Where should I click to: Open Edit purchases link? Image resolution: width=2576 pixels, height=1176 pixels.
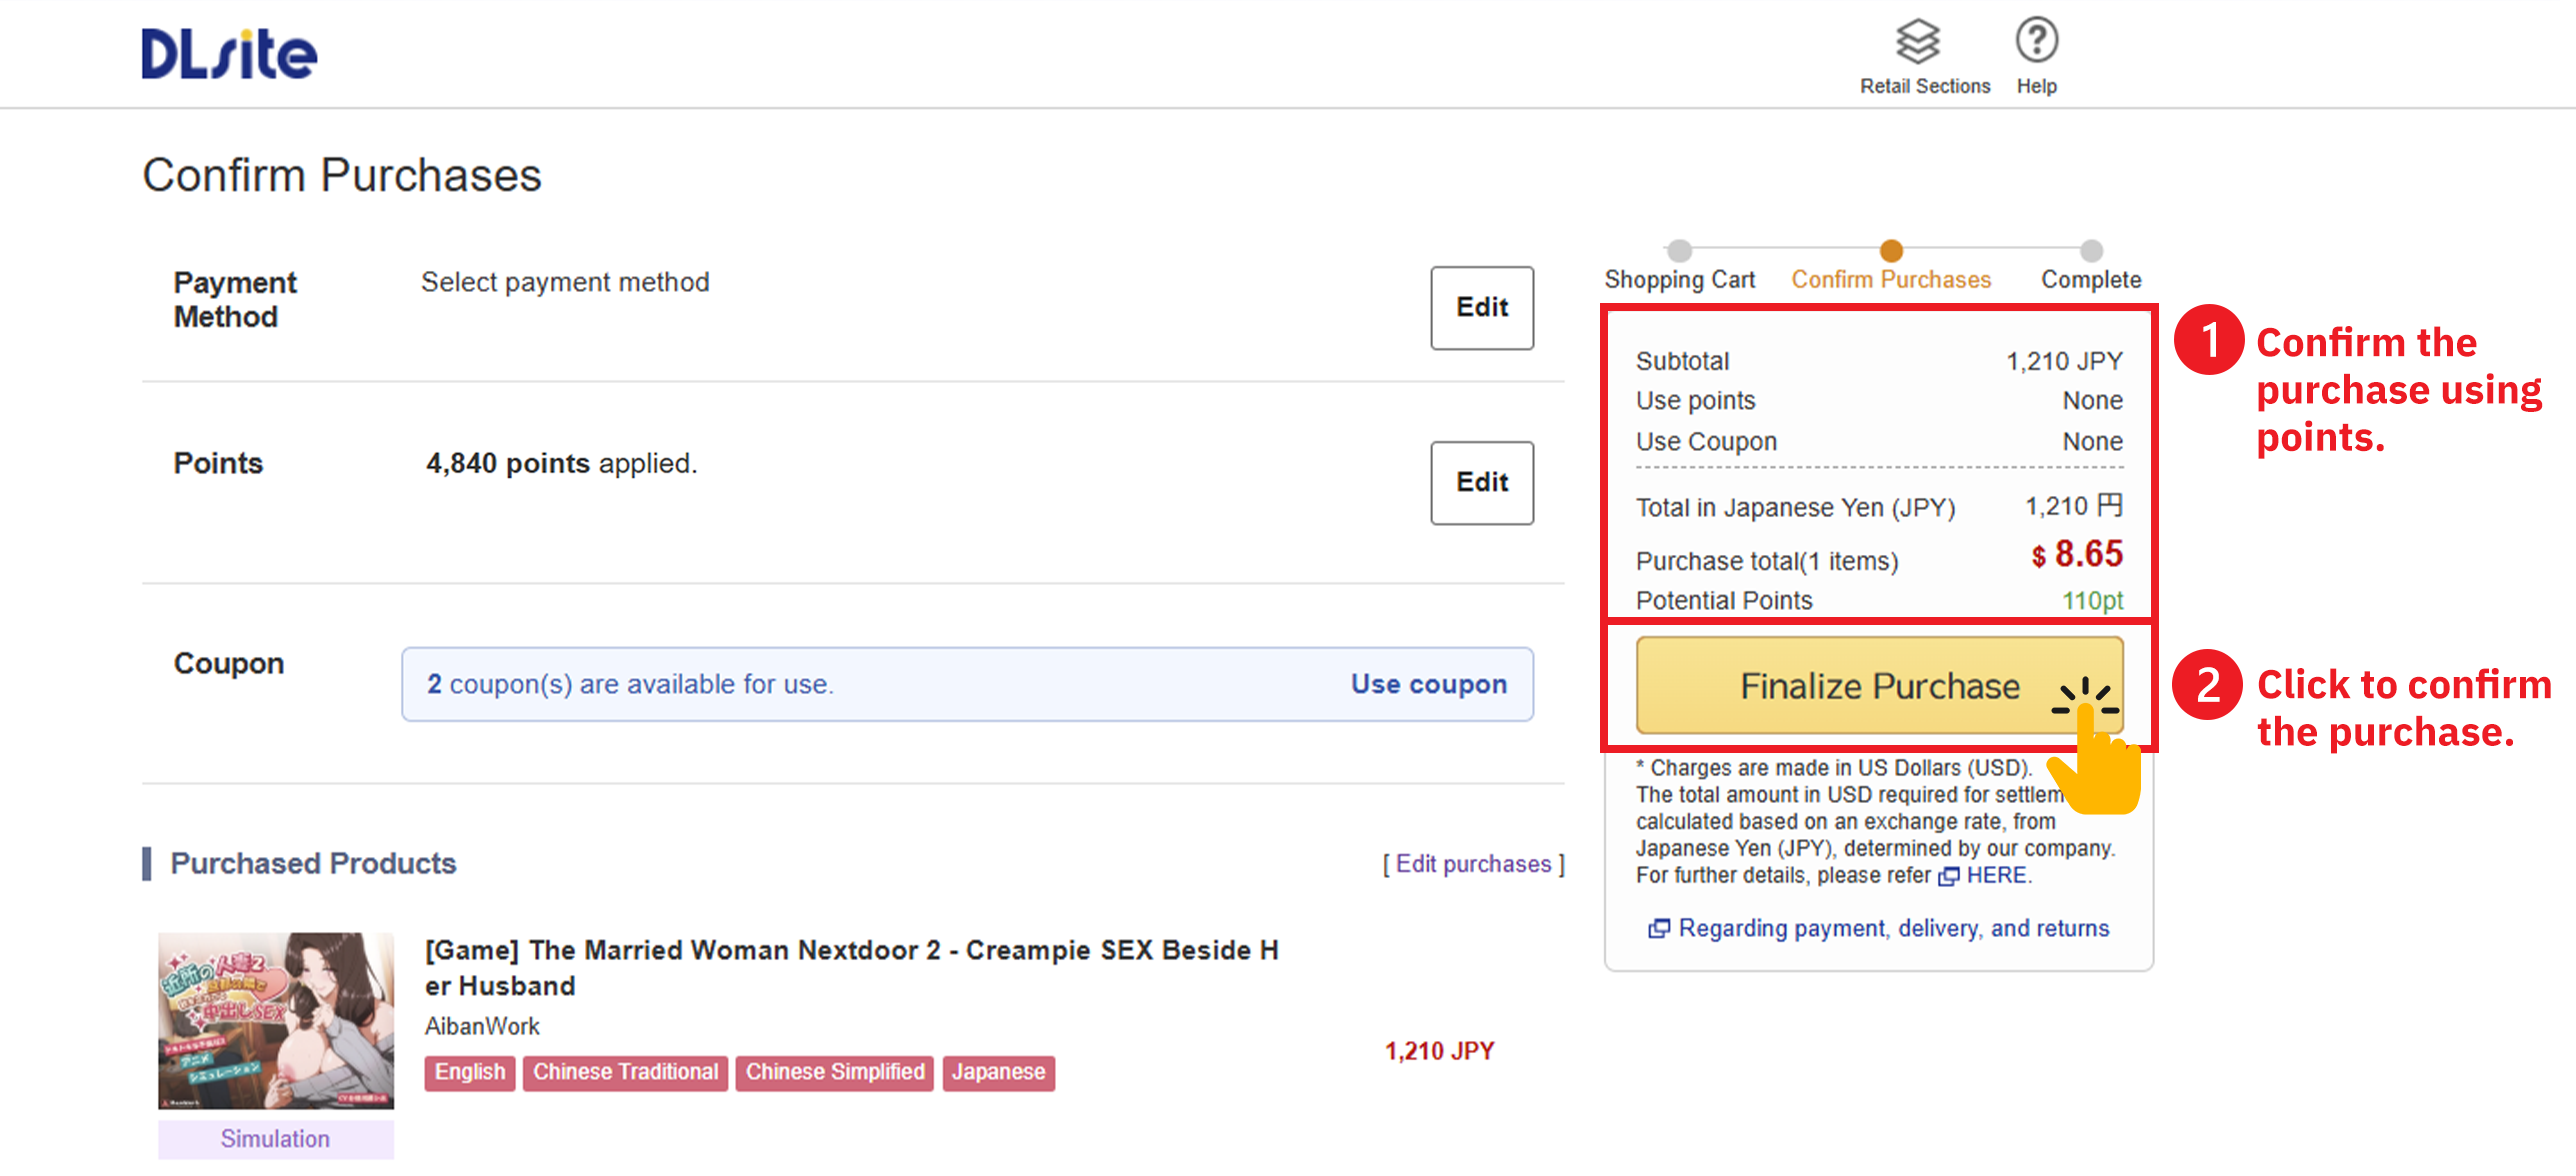click(1473, 864)
